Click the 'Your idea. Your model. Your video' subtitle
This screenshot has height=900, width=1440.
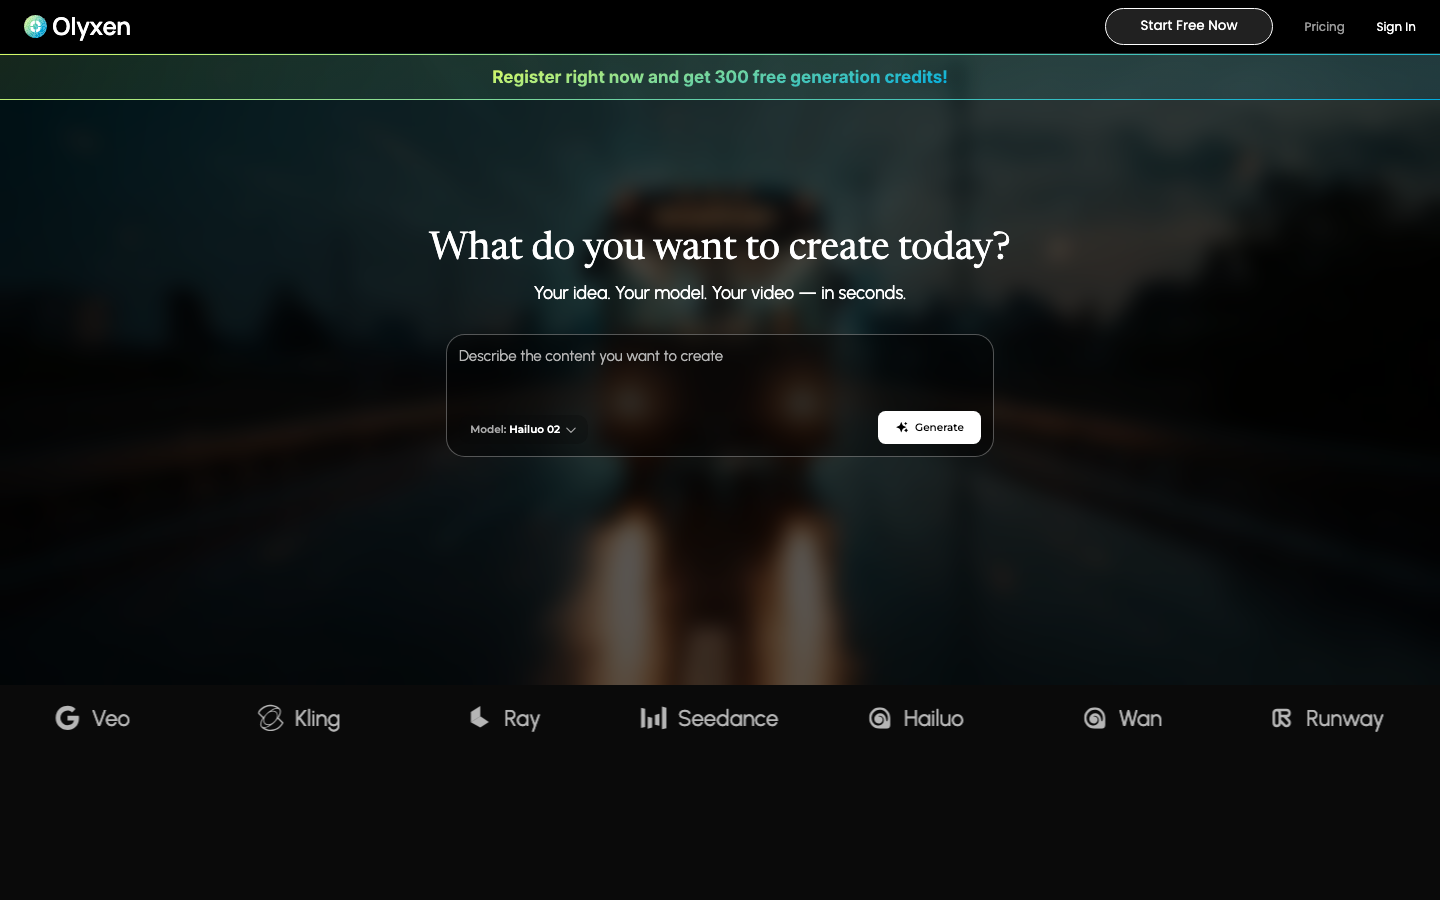tap(719, 293)
